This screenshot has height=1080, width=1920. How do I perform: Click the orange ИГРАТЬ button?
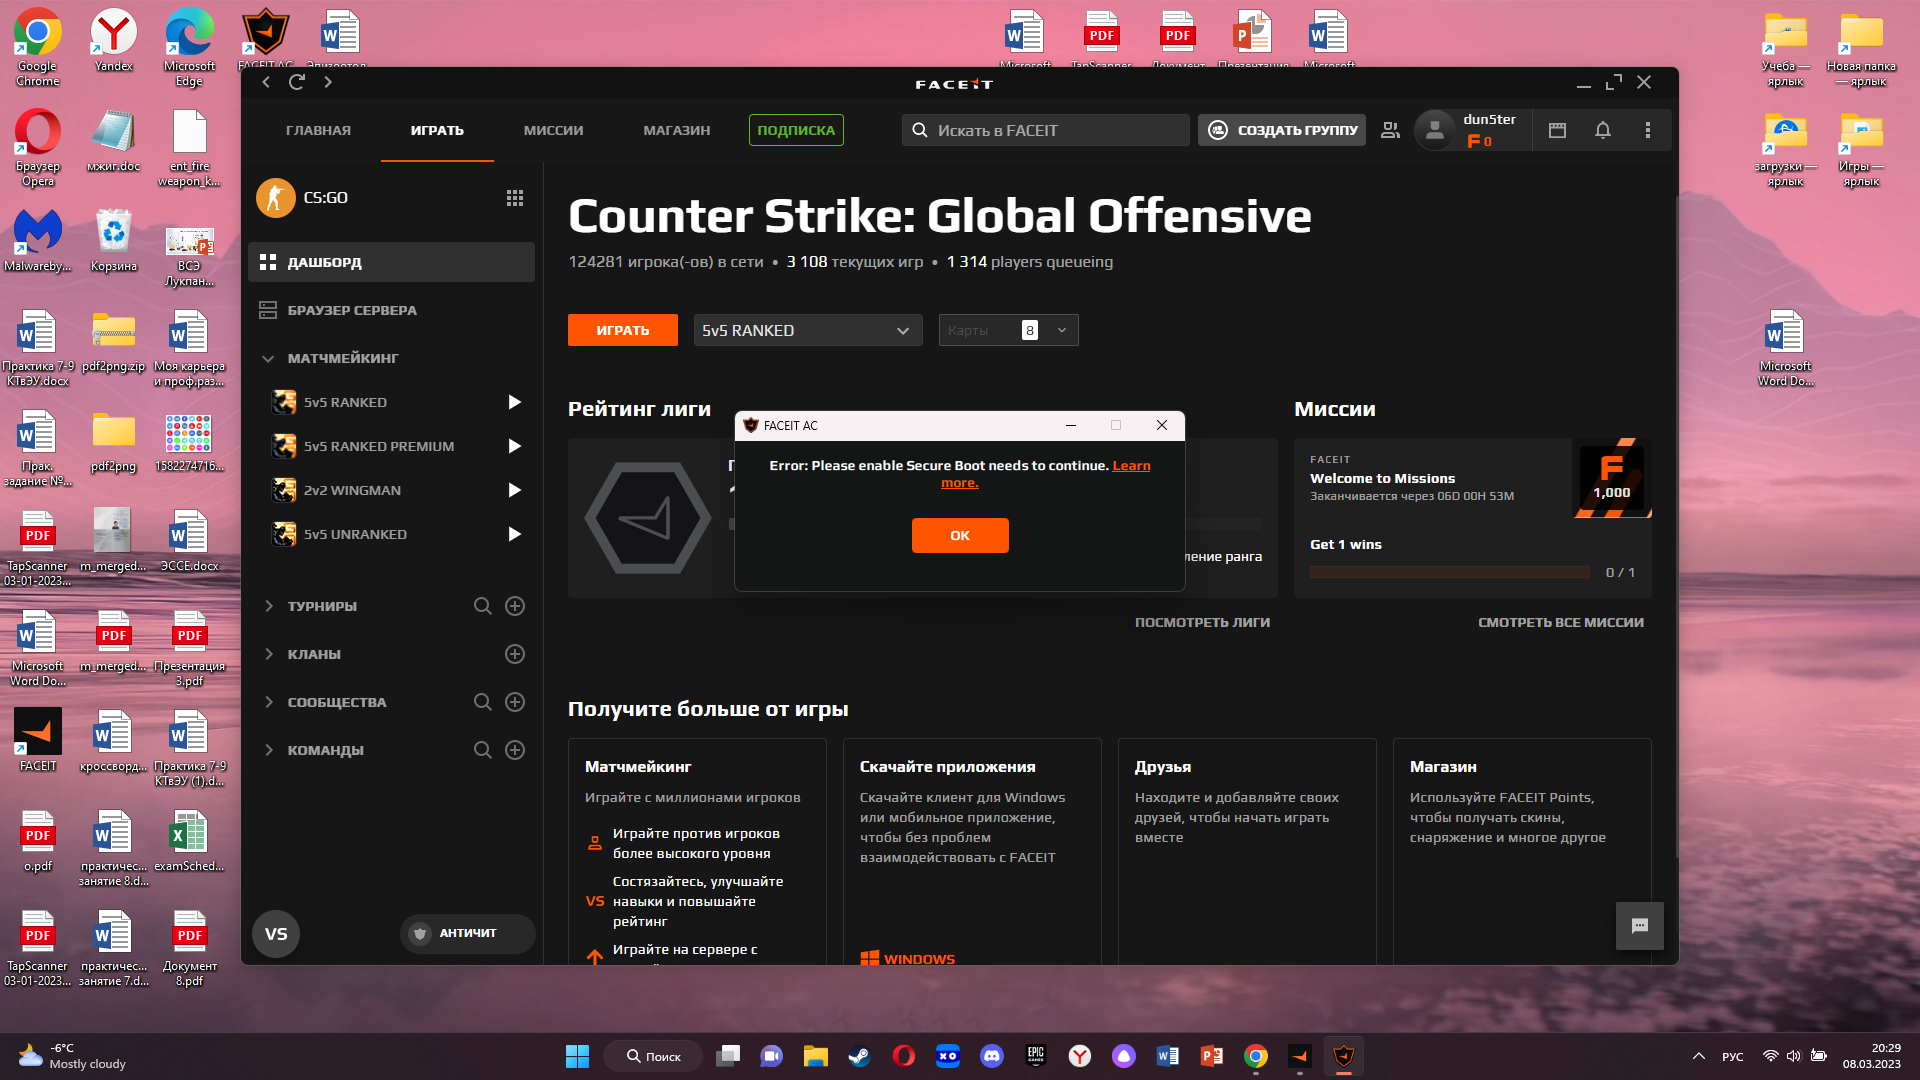[x=623, y=330]
